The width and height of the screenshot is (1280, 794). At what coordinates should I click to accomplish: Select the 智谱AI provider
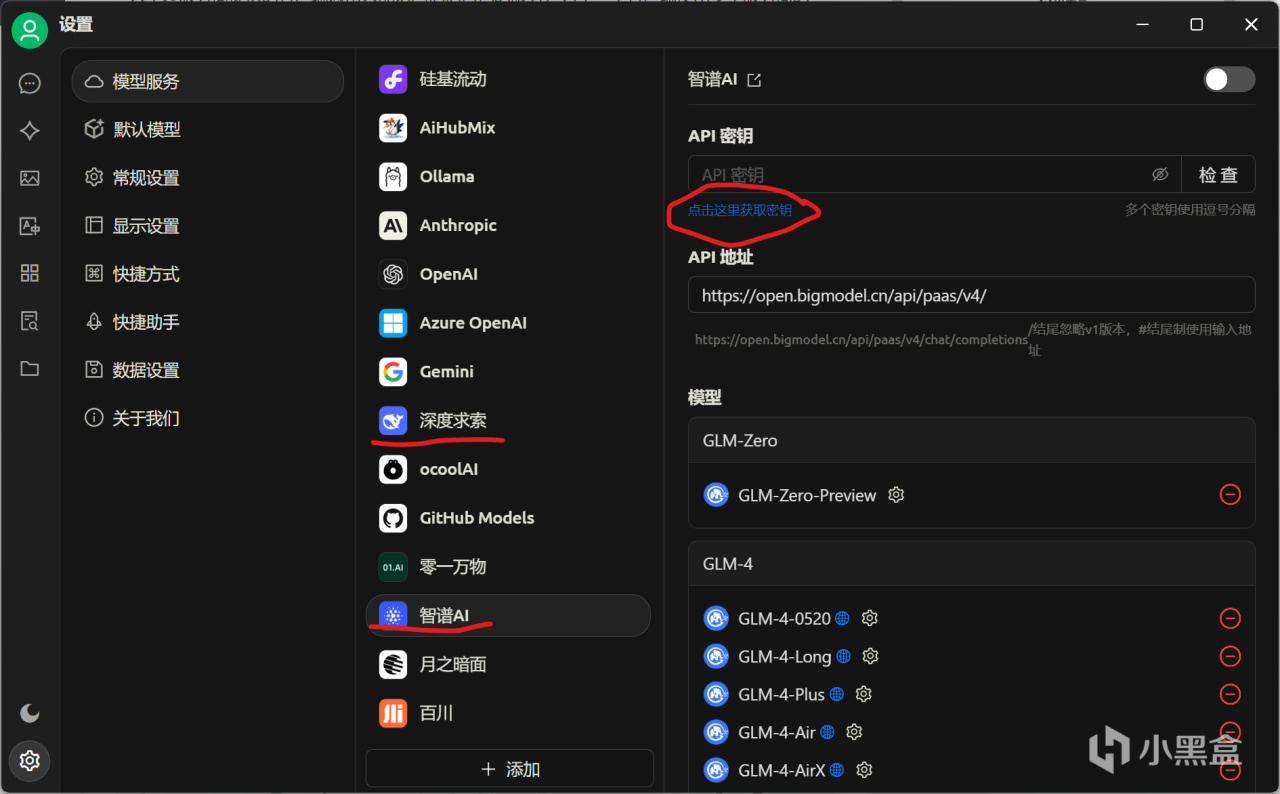point(508,615)
